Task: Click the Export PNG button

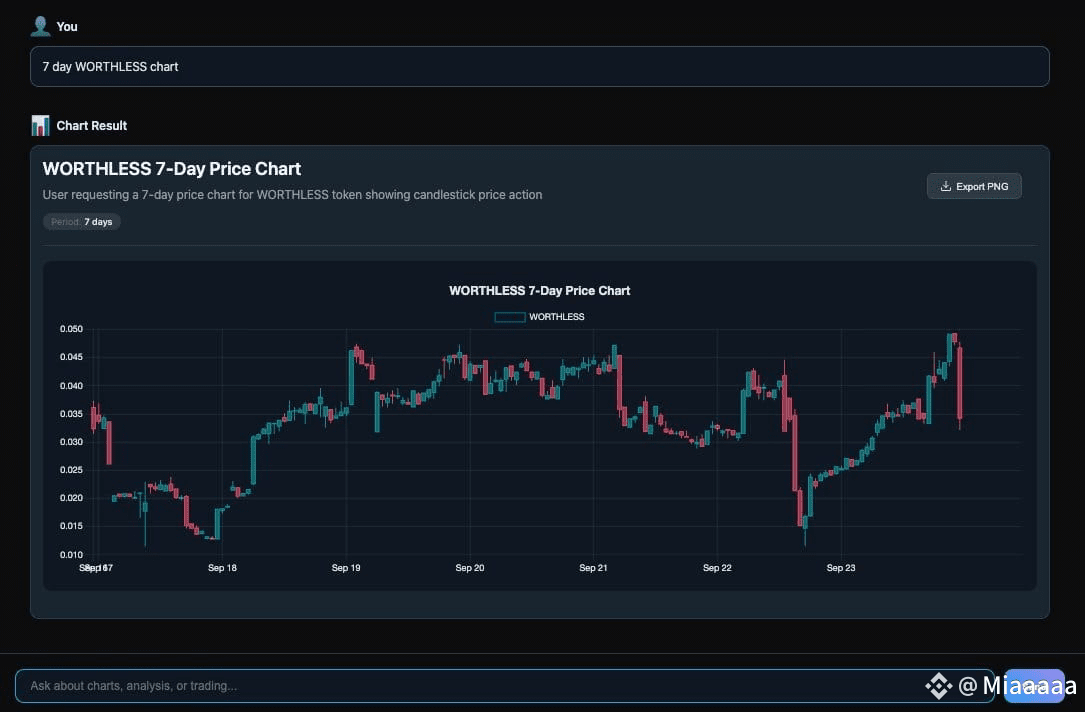Action: pyautogui.click(x=974, y=186)
